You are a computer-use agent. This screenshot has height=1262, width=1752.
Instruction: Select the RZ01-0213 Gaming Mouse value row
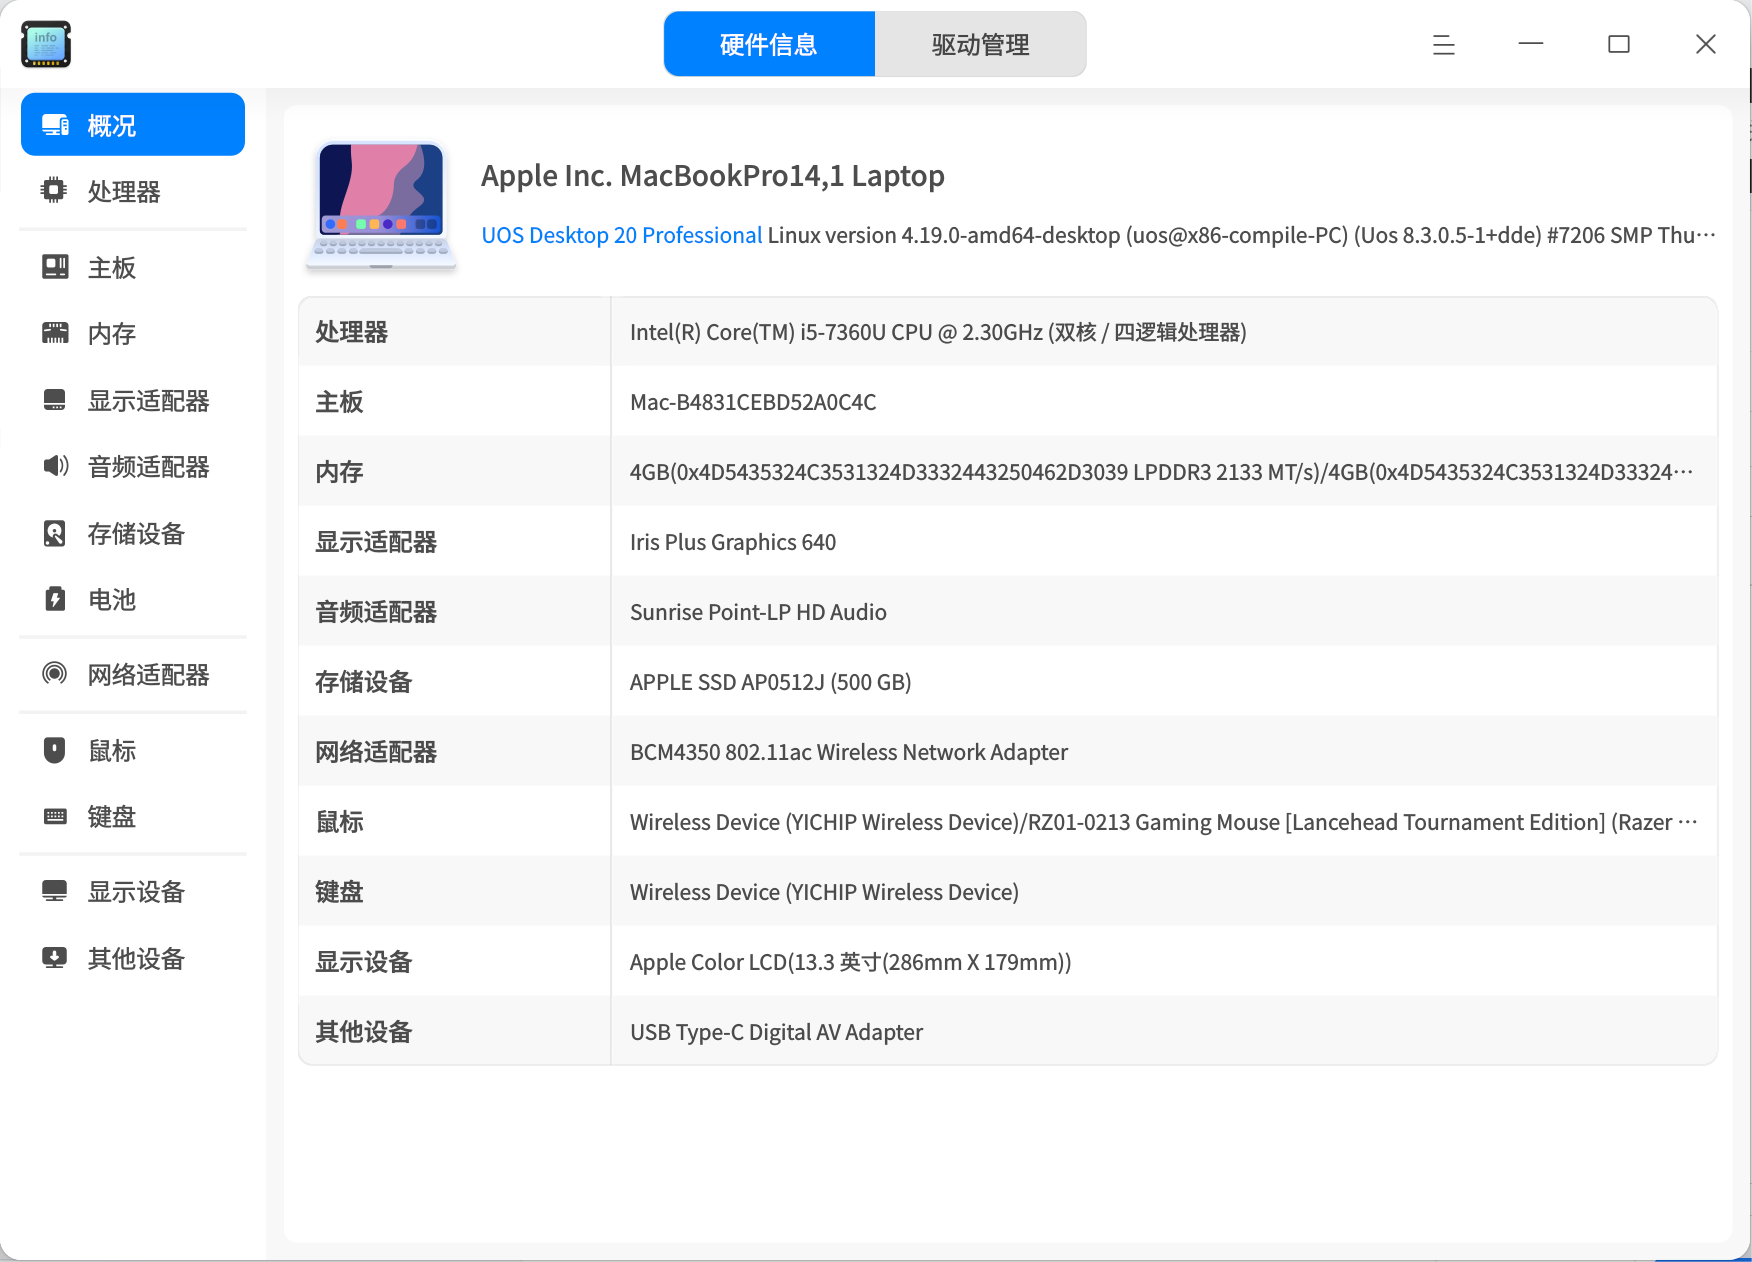tap(1163, 822)
